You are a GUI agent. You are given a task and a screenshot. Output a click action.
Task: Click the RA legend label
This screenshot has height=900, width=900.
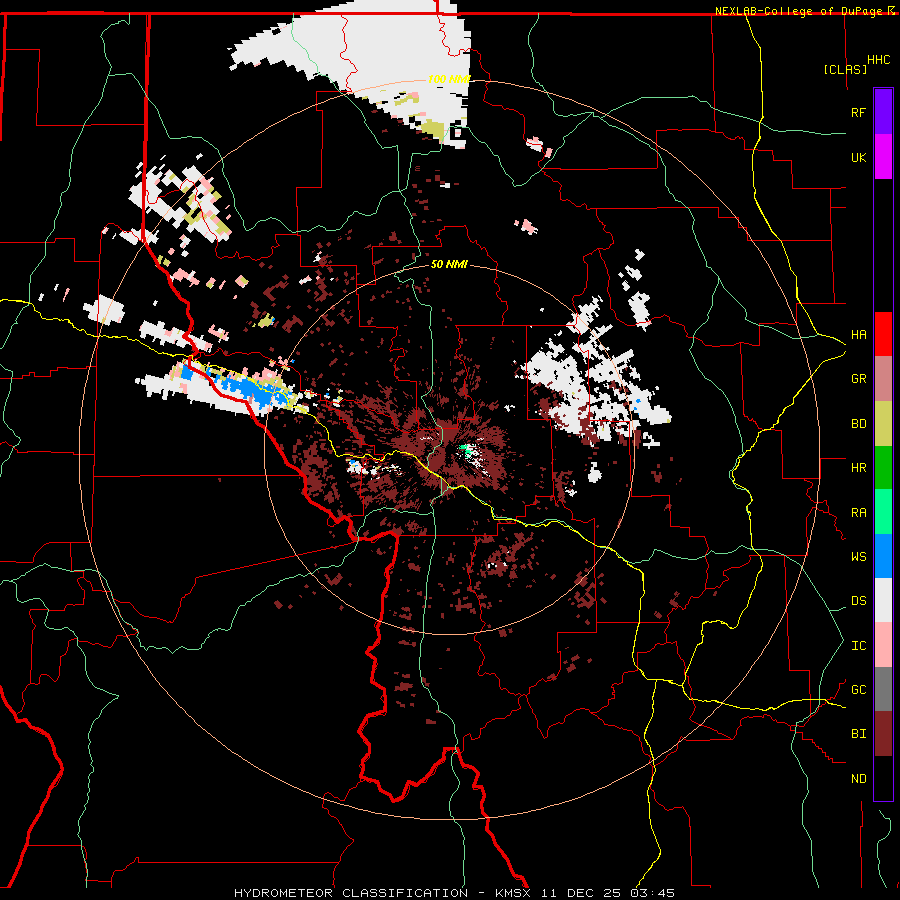[x=858, y=513]
